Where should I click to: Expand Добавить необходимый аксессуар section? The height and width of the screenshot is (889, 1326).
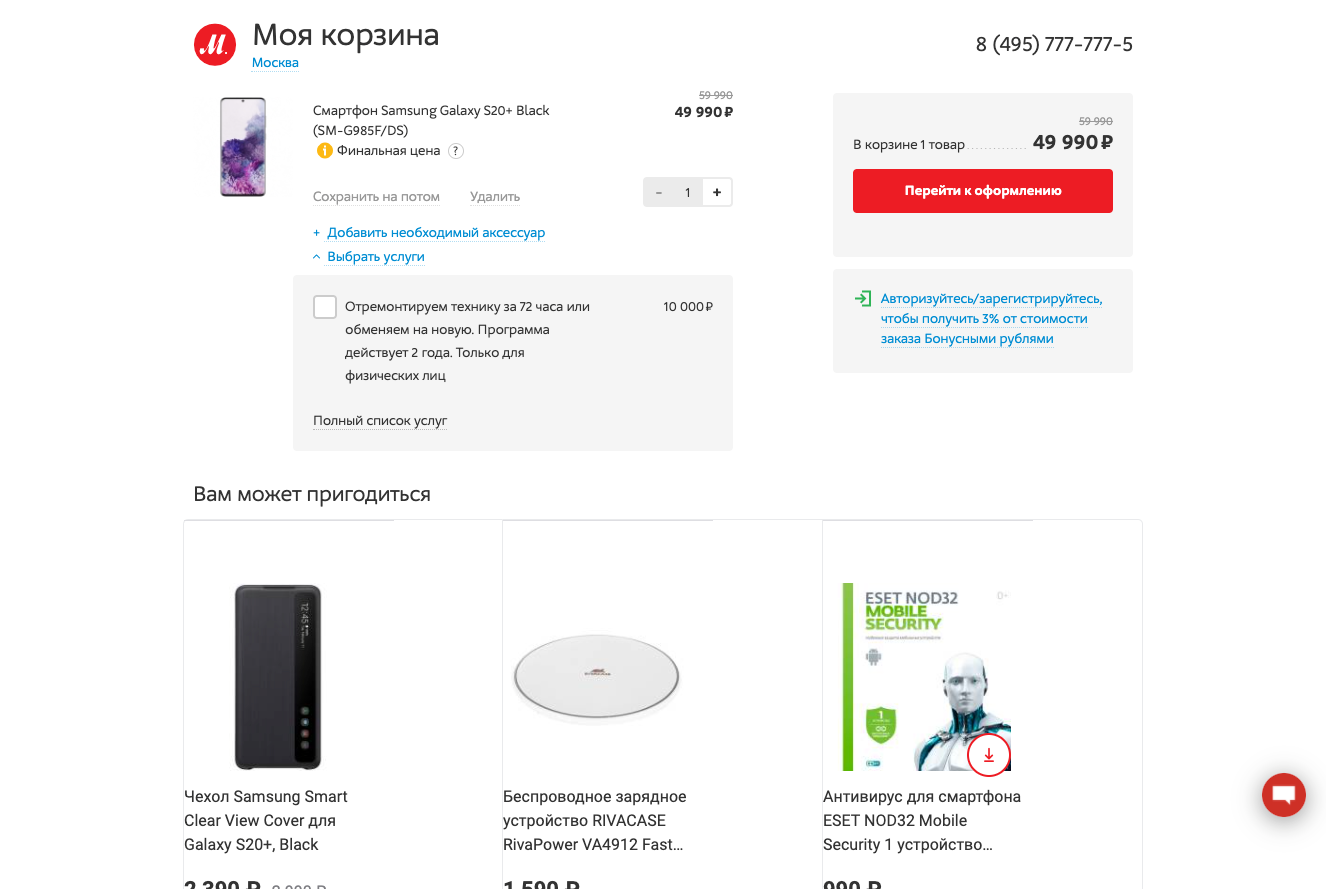[435, 233]
